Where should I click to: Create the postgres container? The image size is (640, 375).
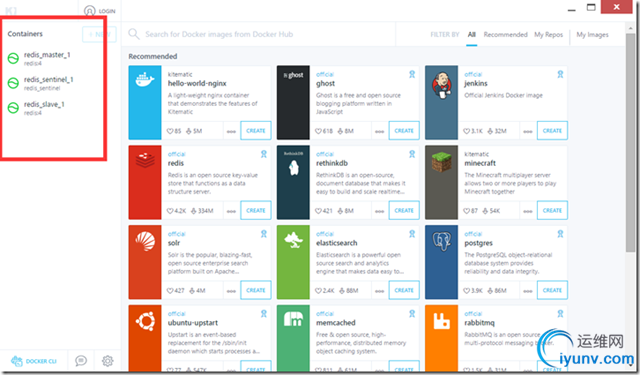552,290
